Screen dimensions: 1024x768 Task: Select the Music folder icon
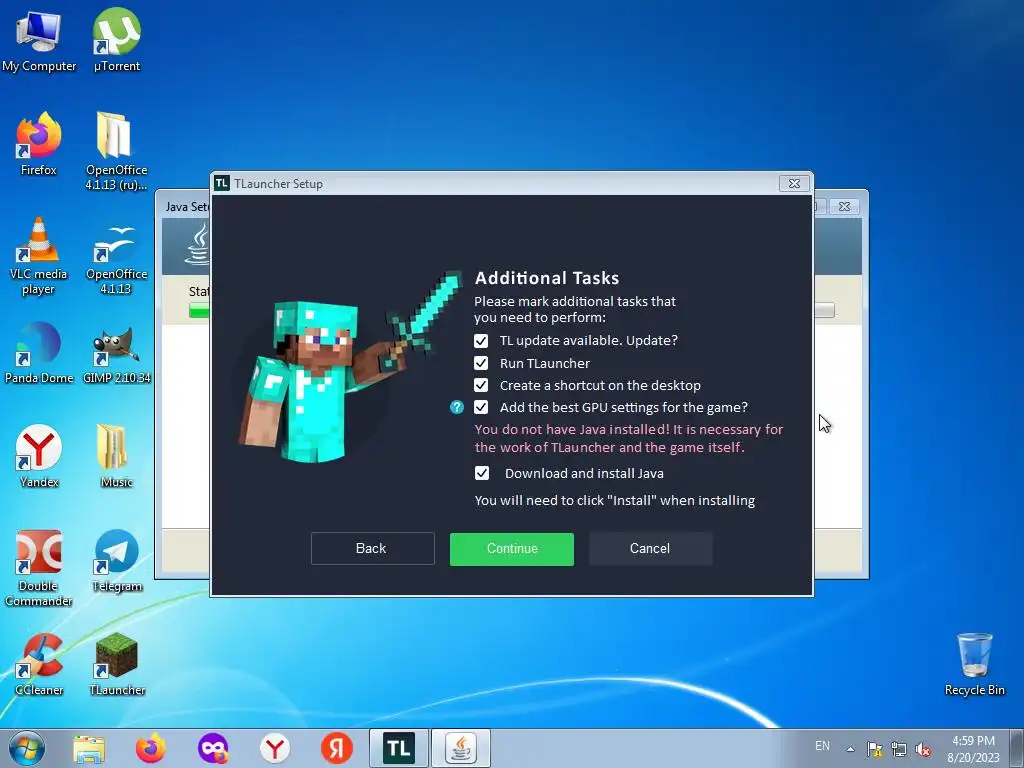(x=116, y=456)
